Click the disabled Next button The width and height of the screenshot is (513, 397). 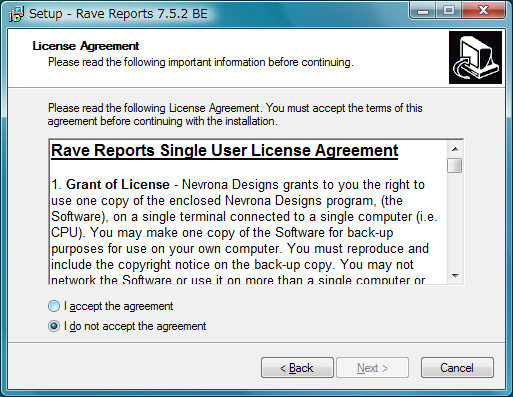pyautogui.click(x=372, y=368)
